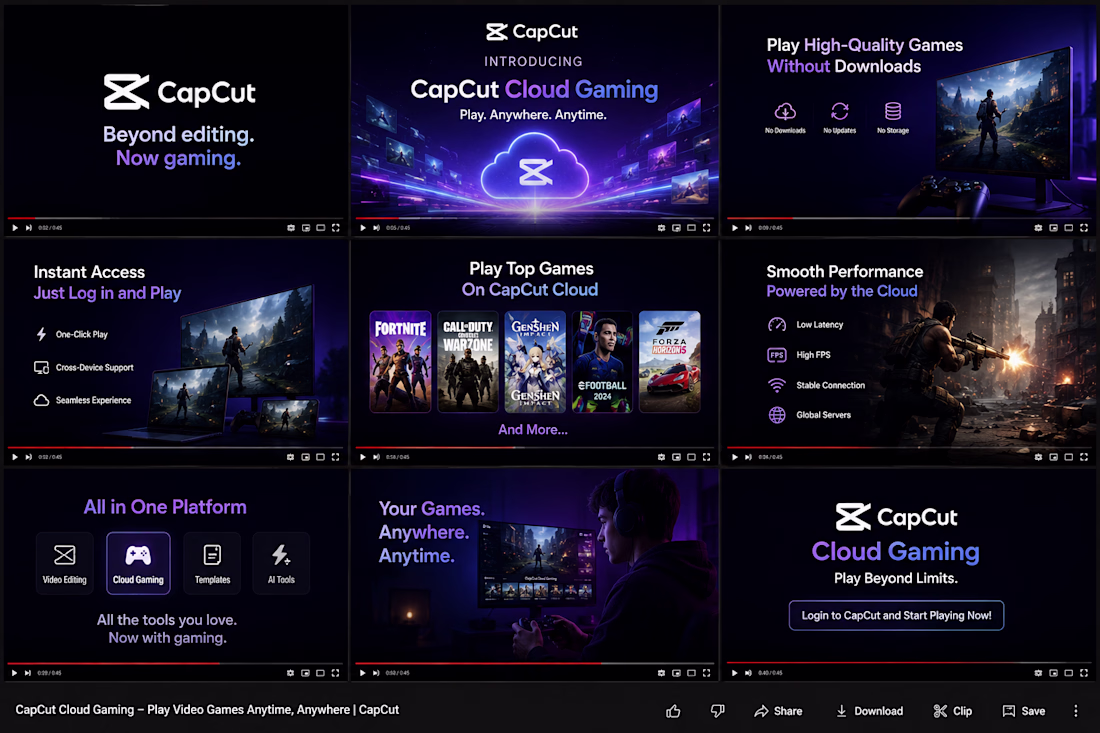
Task: Click the video title CapCut Cloud Gaming
Action: click(207, 710)
